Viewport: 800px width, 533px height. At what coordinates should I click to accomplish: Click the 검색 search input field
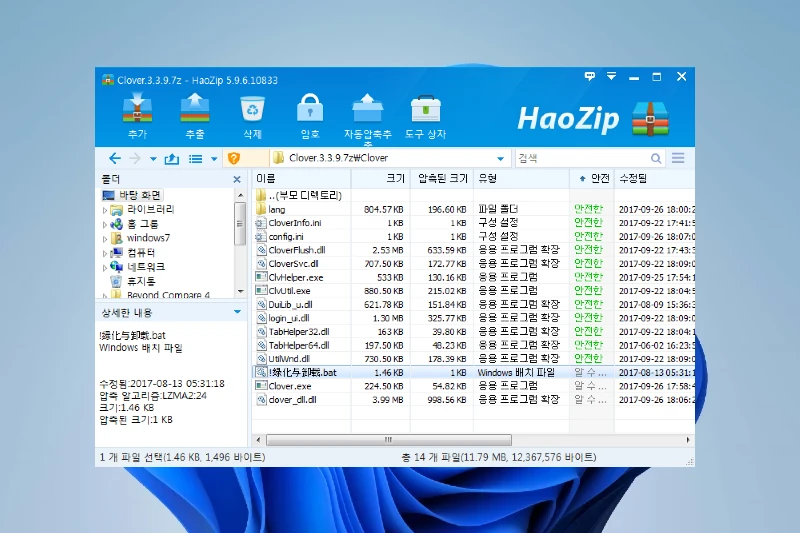[x=582, y=158]
